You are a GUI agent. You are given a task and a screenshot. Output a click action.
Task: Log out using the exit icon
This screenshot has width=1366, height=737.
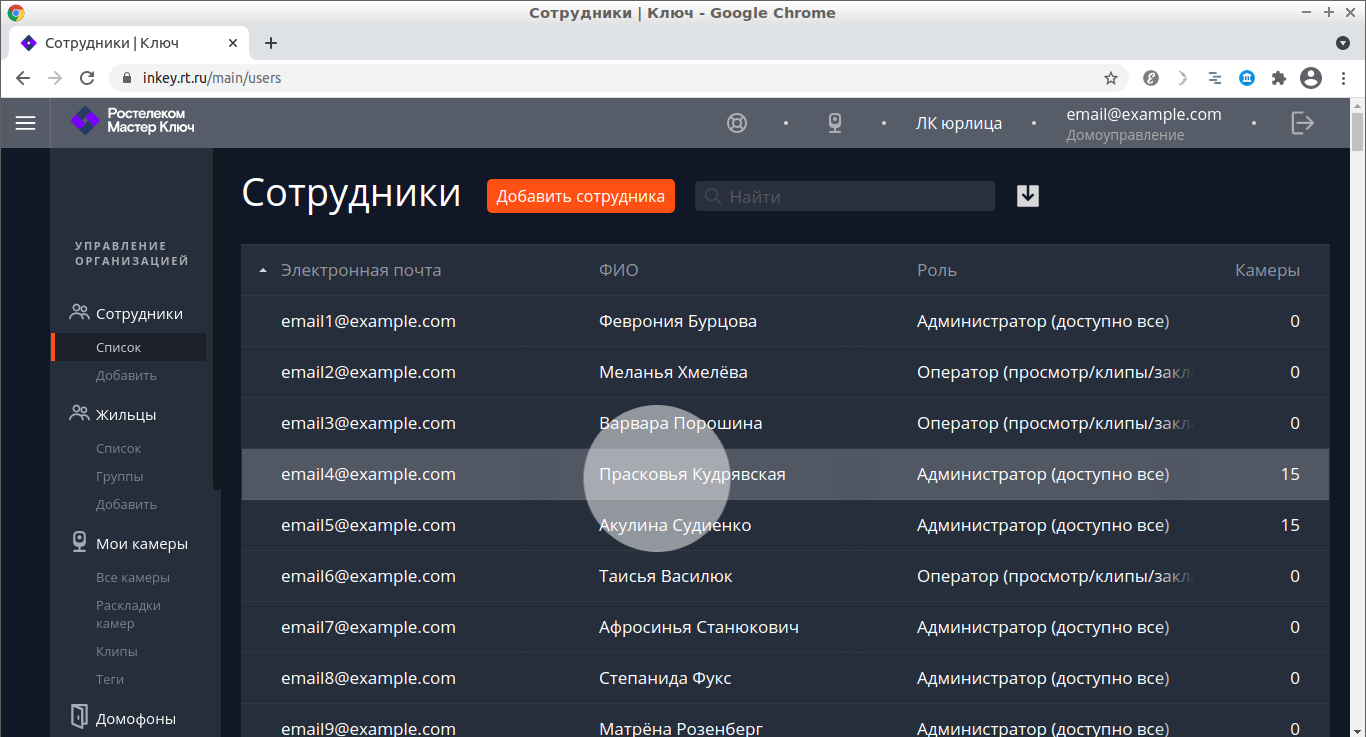(1302, 123)
